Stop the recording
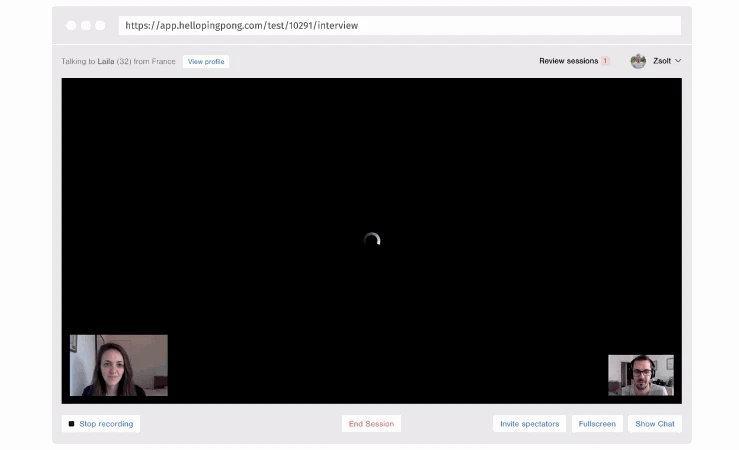 pos(101,424)
